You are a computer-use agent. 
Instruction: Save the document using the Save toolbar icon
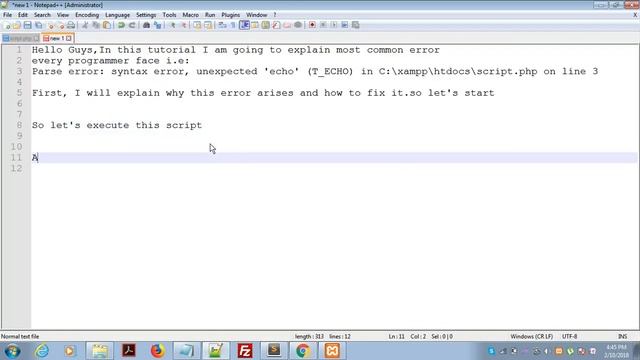(x=27, y=25)
